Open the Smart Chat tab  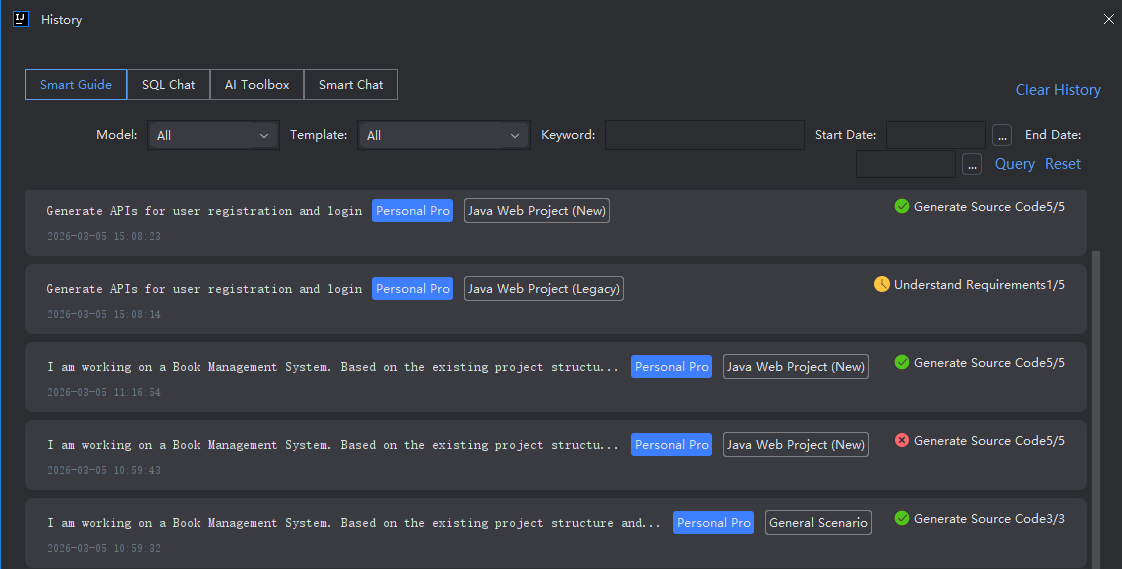351,85
